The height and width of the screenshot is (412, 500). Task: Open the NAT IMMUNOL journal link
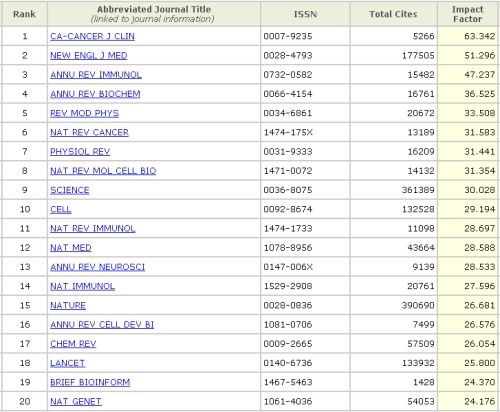point(82,286)
